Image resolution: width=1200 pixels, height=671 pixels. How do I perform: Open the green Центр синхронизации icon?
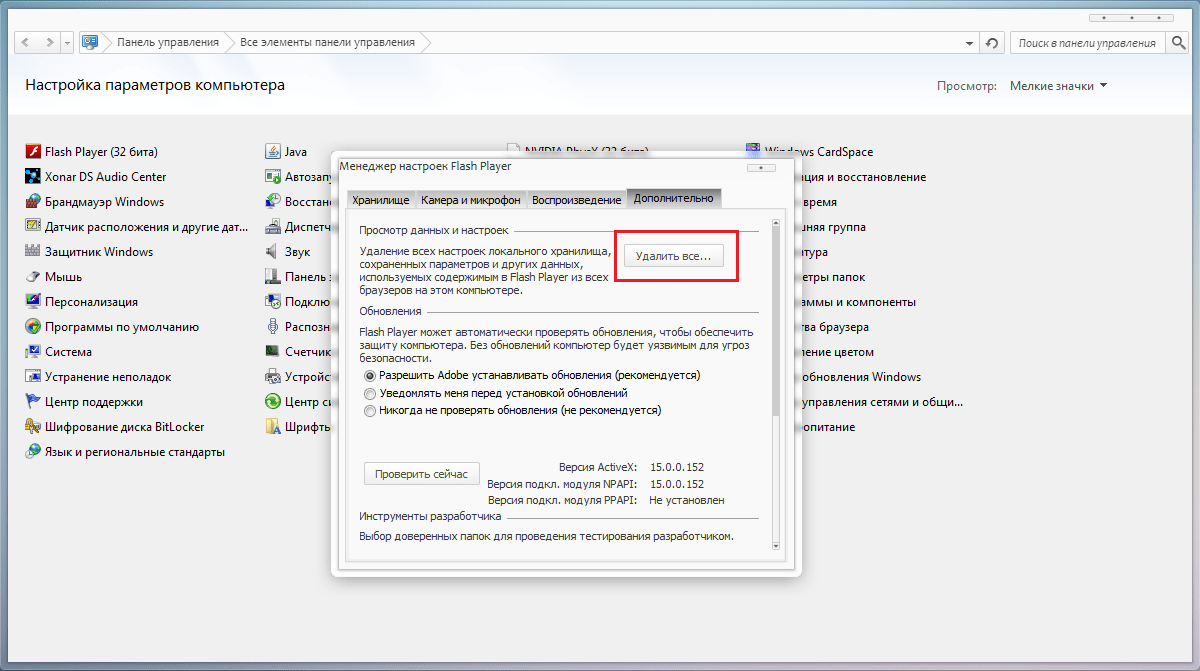(272, 402)
